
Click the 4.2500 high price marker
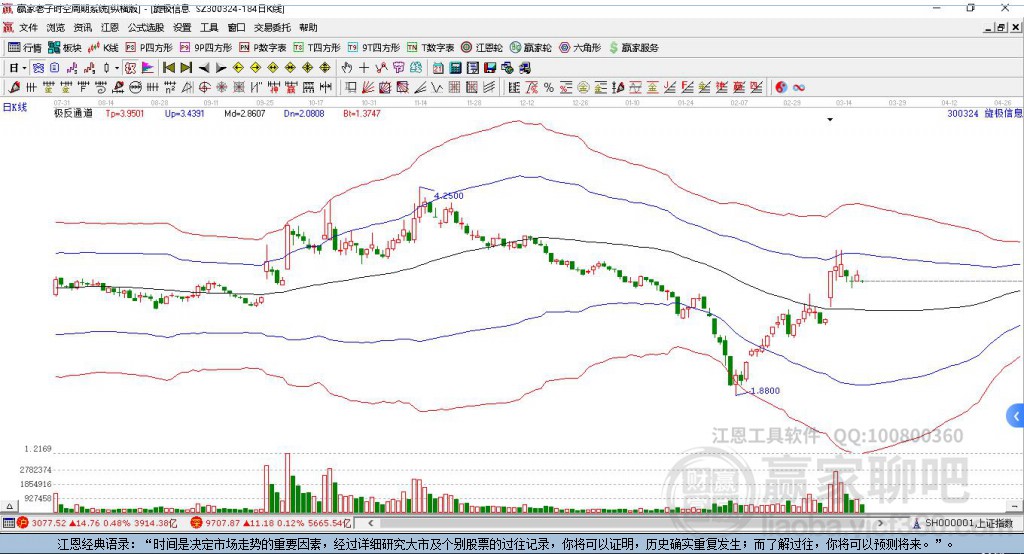(449, 195)
